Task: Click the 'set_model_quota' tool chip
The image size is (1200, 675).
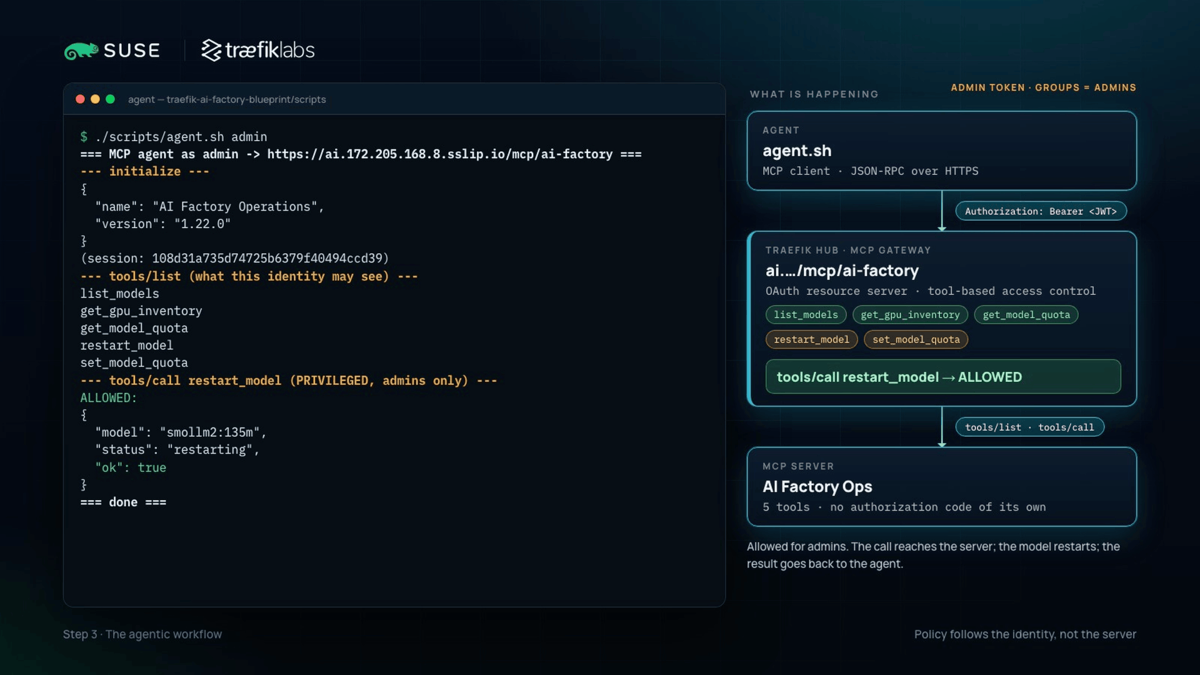Action: [x=915, y=340]
